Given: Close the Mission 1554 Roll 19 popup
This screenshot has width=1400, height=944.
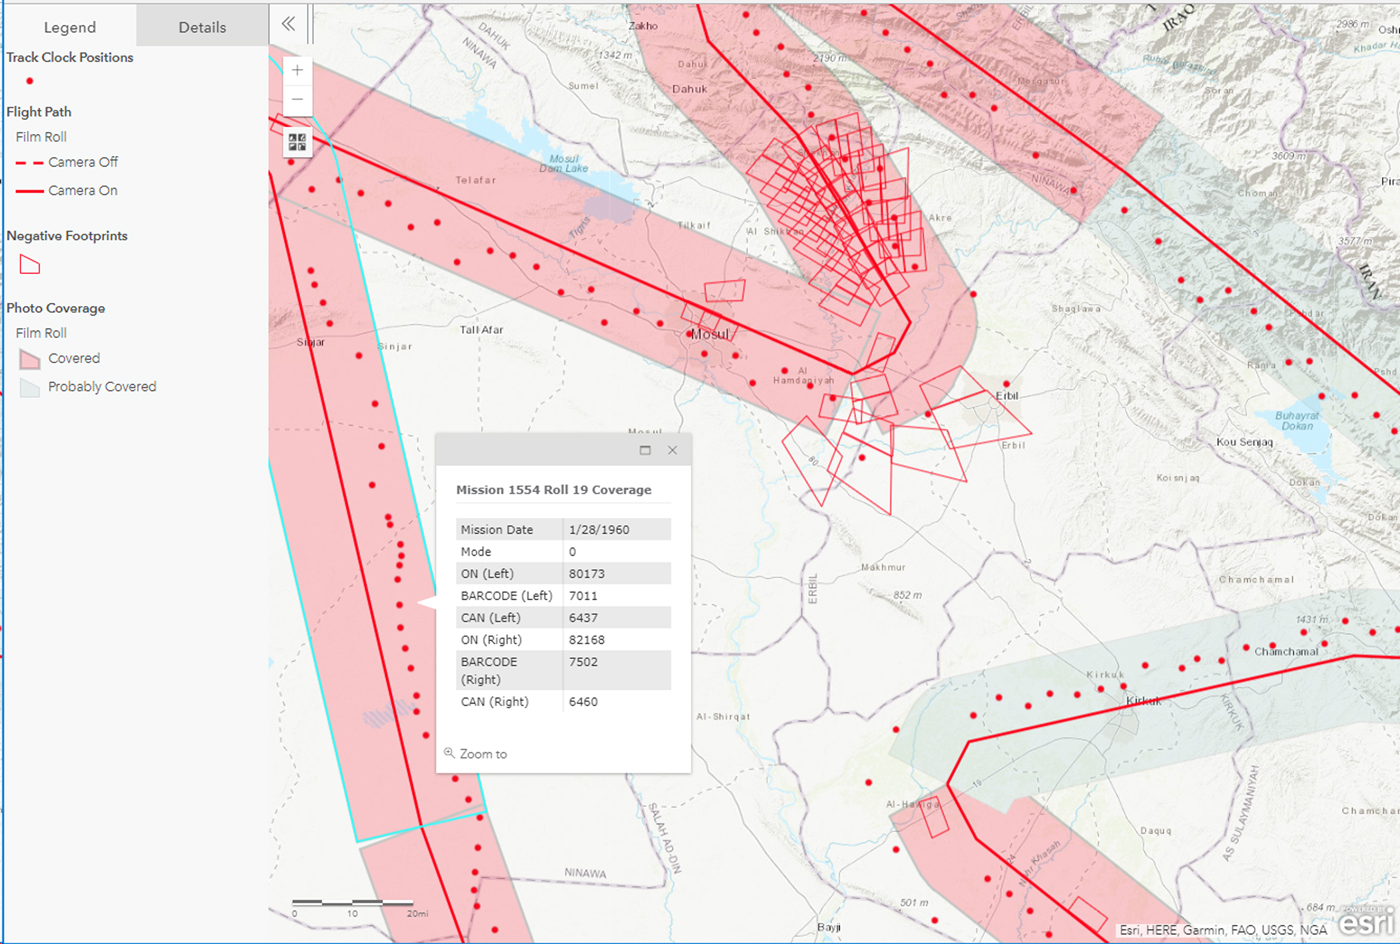Looking at the screenshot, I should (672, 450).
